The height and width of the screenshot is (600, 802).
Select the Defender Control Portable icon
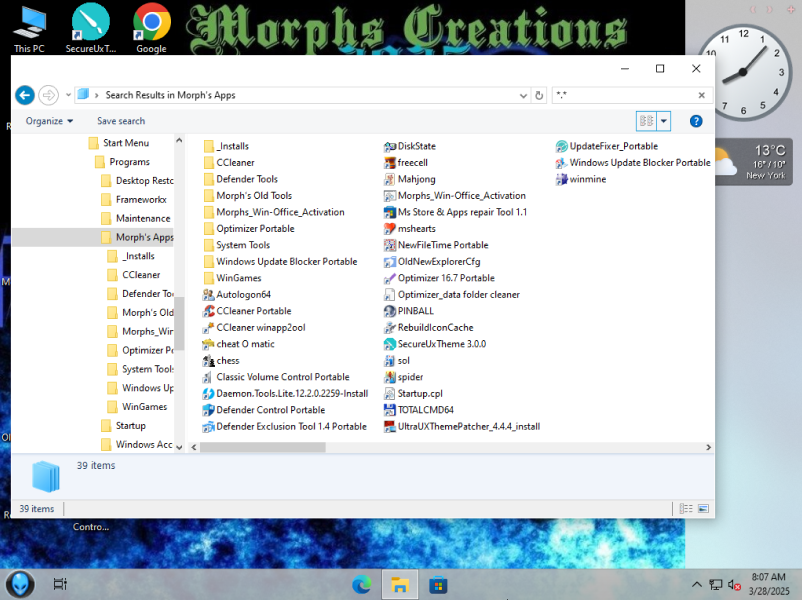click(x=208, y=410)
